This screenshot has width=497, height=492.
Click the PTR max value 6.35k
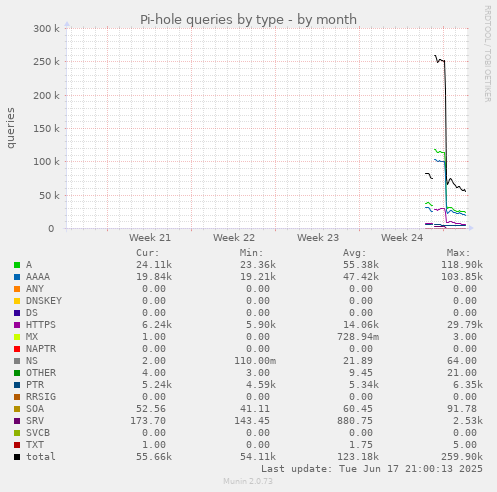468,385
